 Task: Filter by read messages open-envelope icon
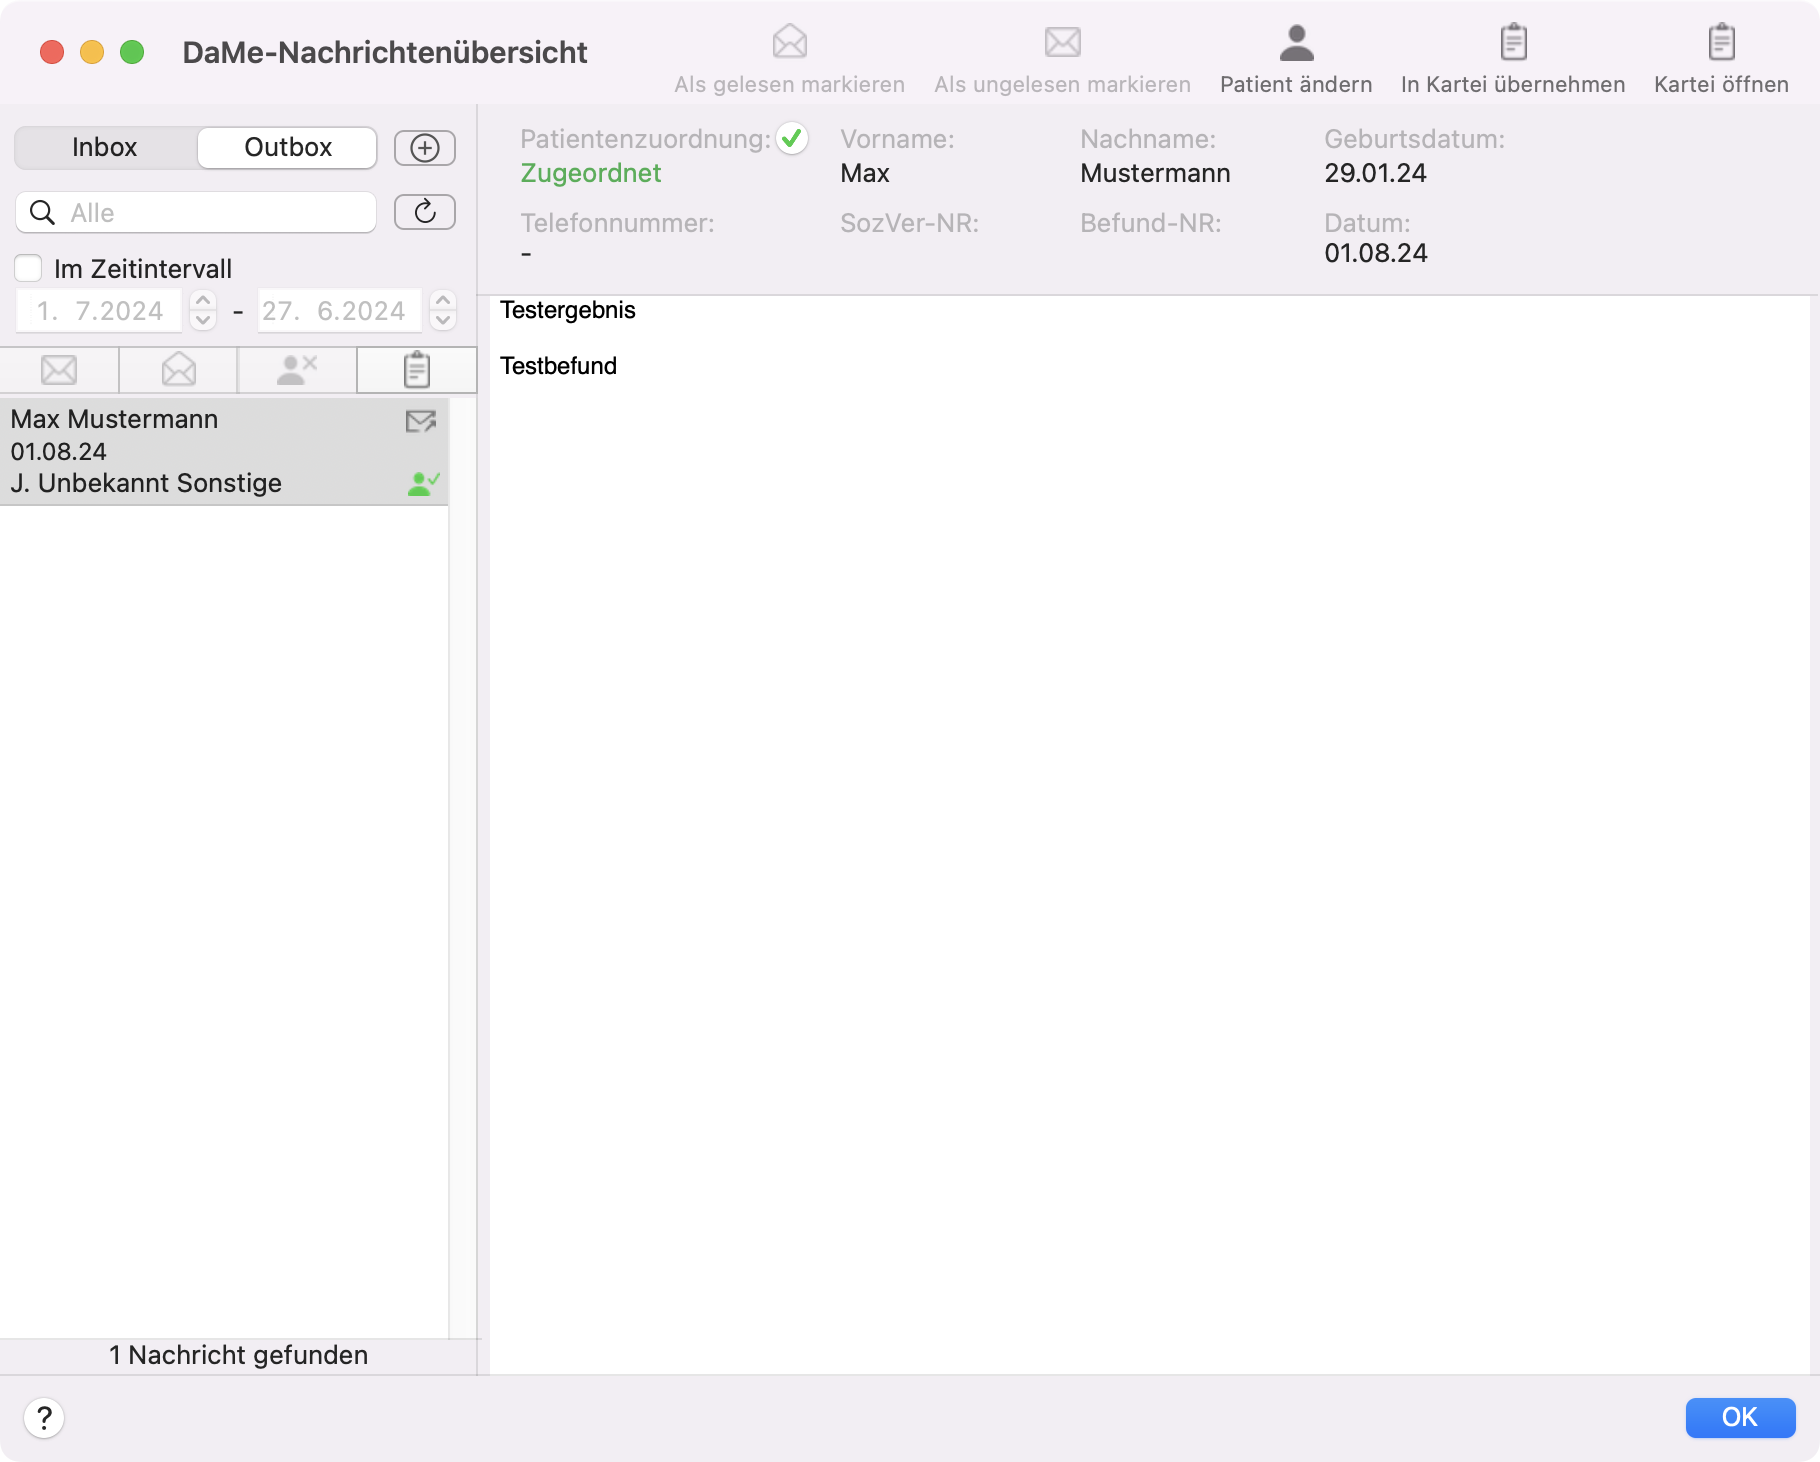pyautogui.click(x=178, y=370)
